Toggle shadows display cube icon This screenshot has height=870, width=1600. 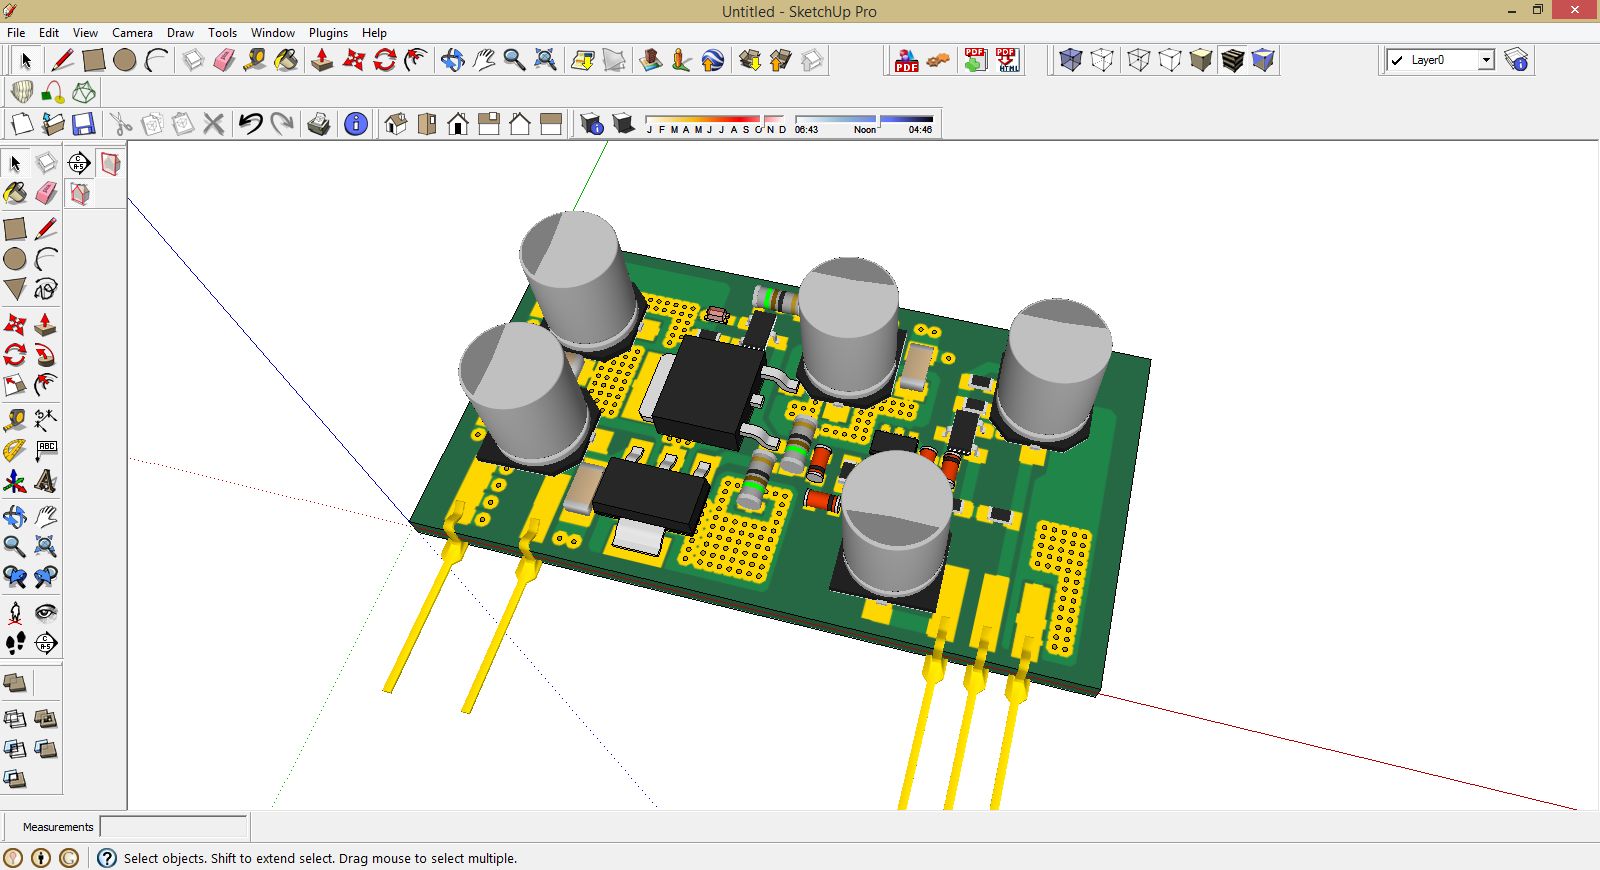pos(623,124)
